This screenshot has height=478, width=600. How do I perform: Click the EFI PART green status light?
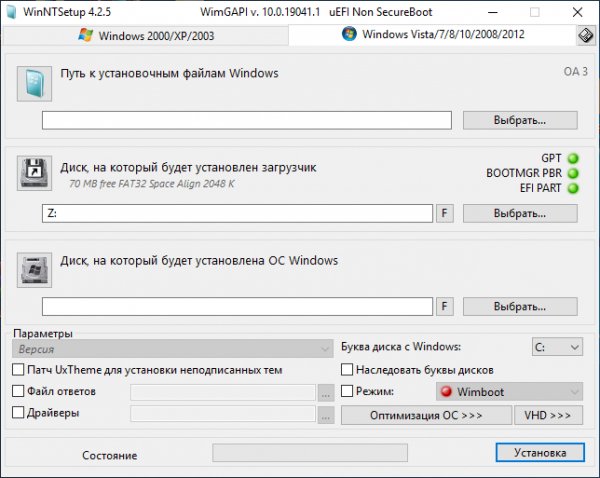coord(573,188)
